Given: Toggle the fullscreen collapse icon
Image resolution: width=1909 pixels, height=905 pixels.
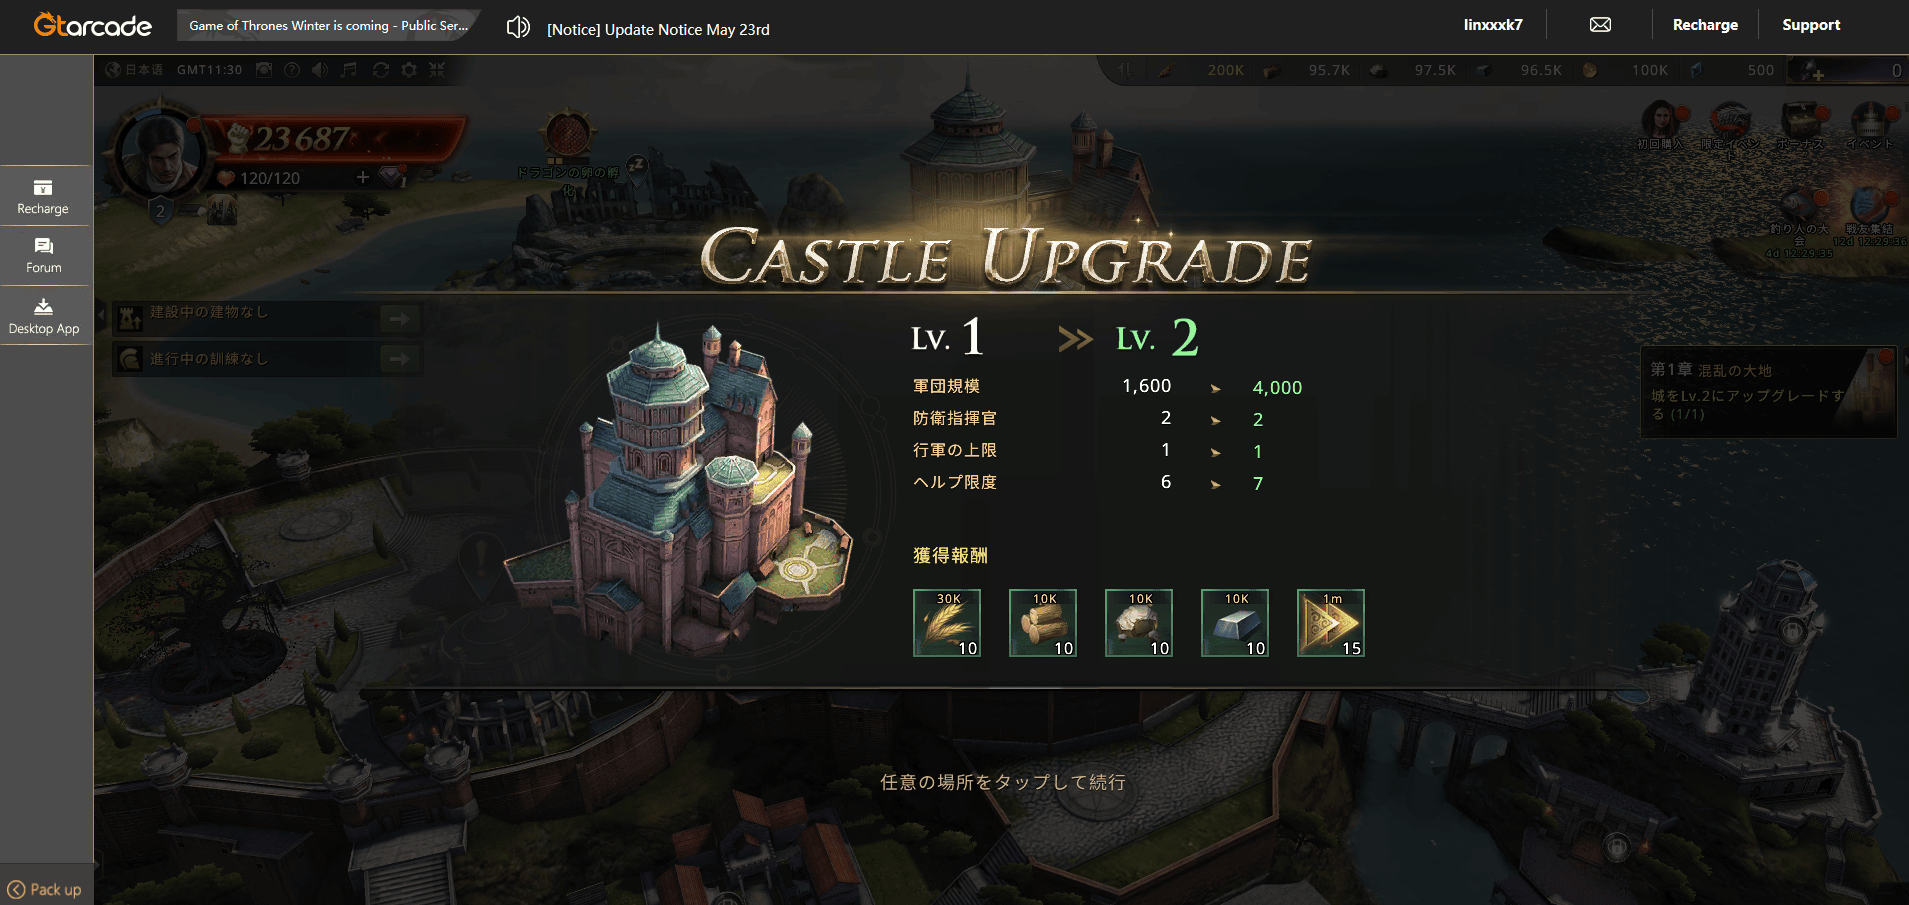Looking at the screenshot, I should point(437,70).
